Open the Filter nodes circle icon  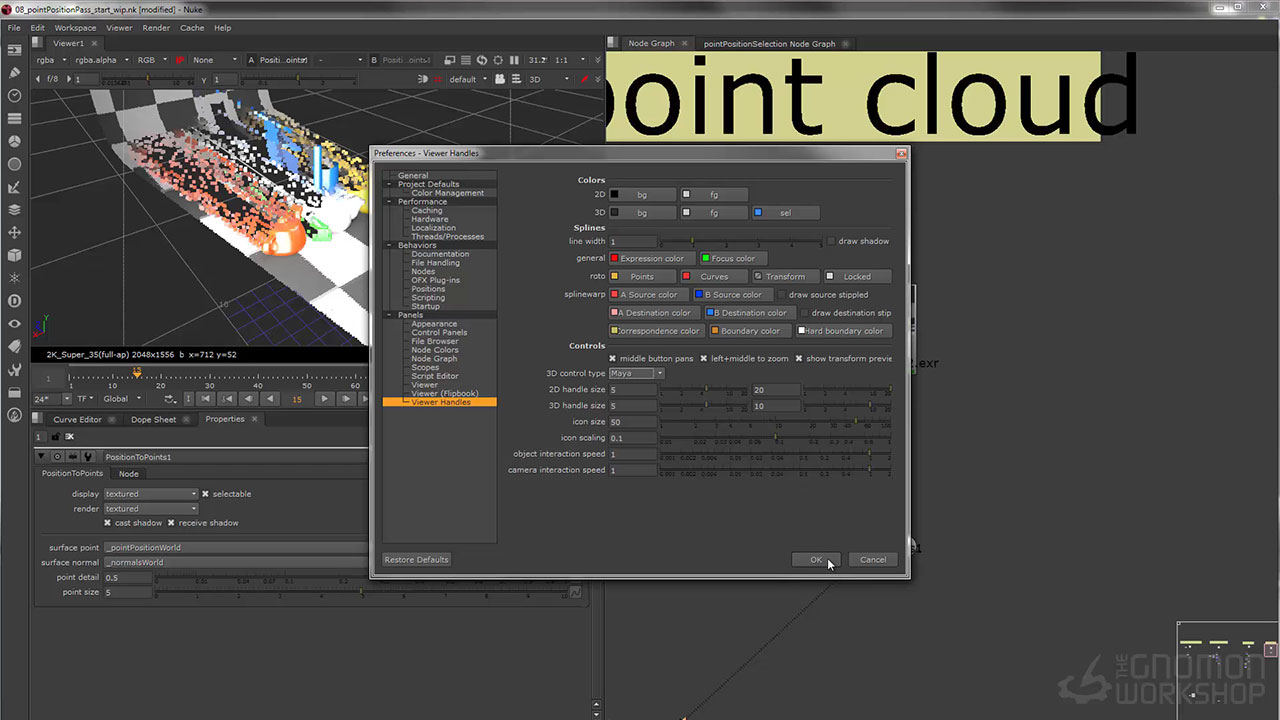[14, 164]
